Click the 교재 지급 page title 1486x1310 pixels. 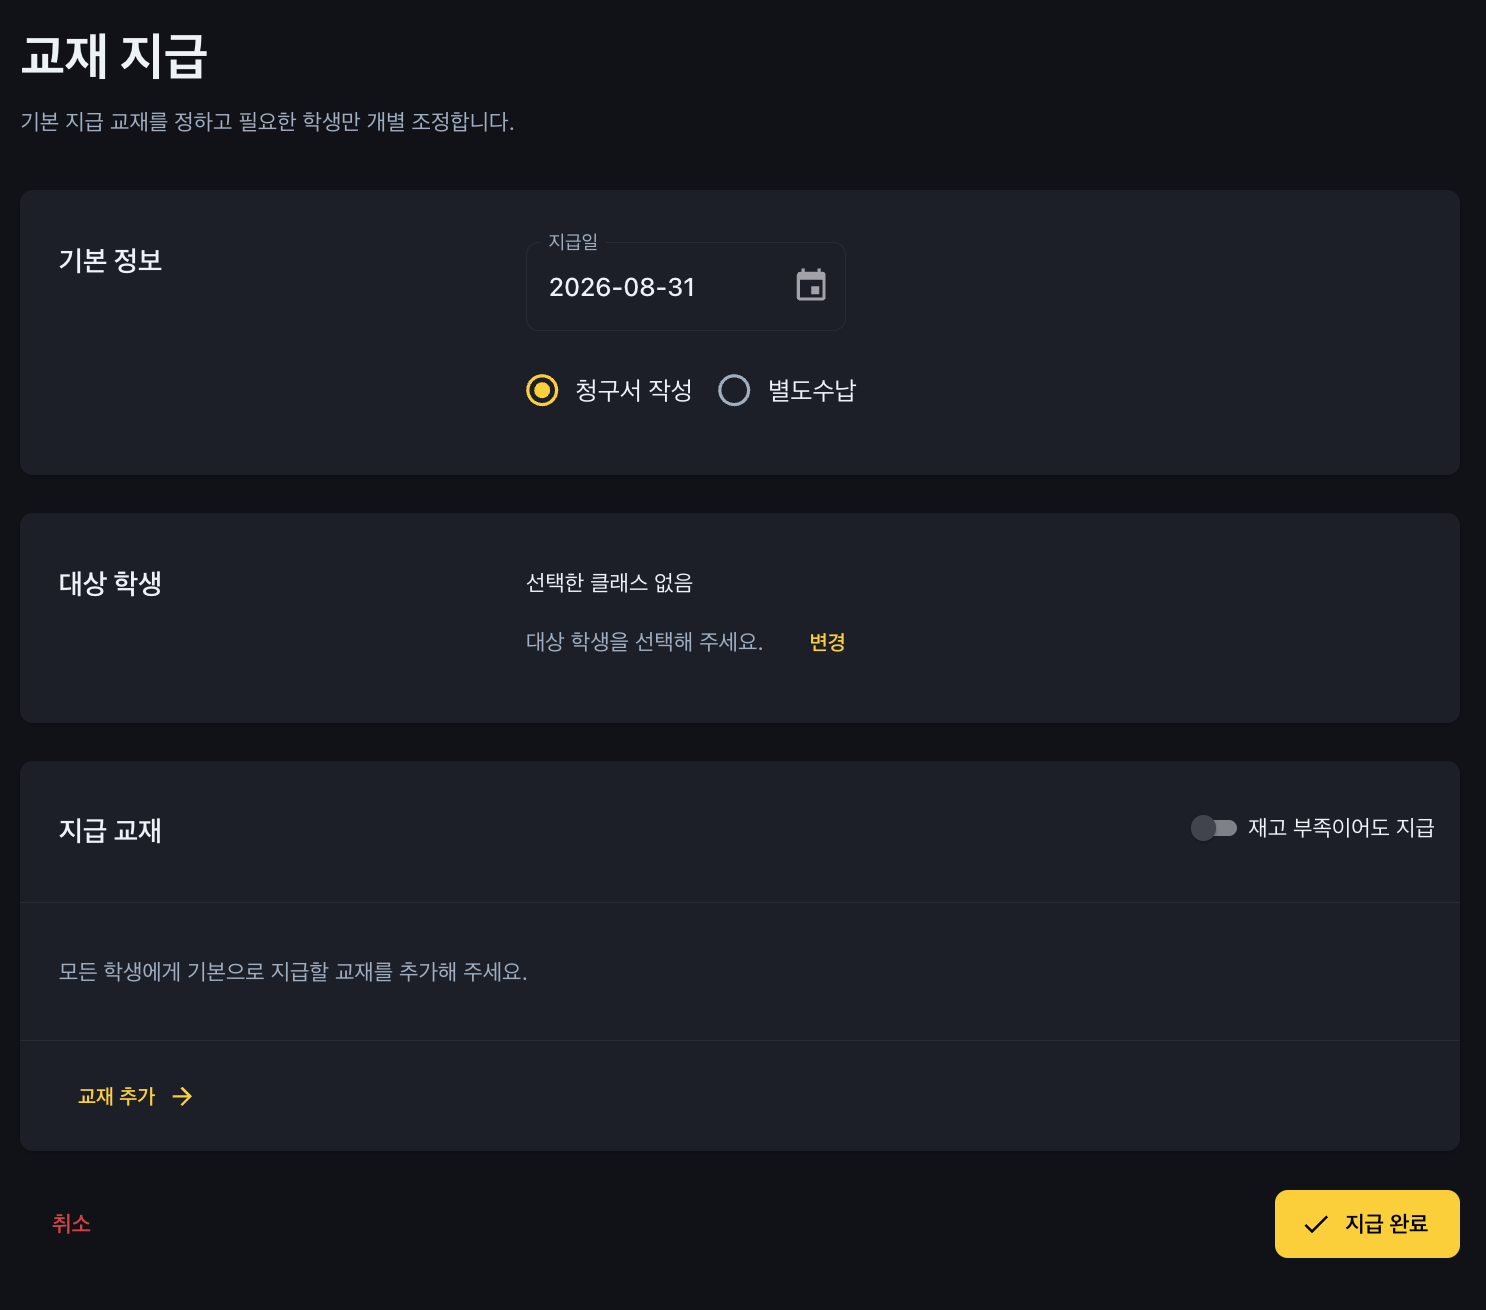[114, 56]
